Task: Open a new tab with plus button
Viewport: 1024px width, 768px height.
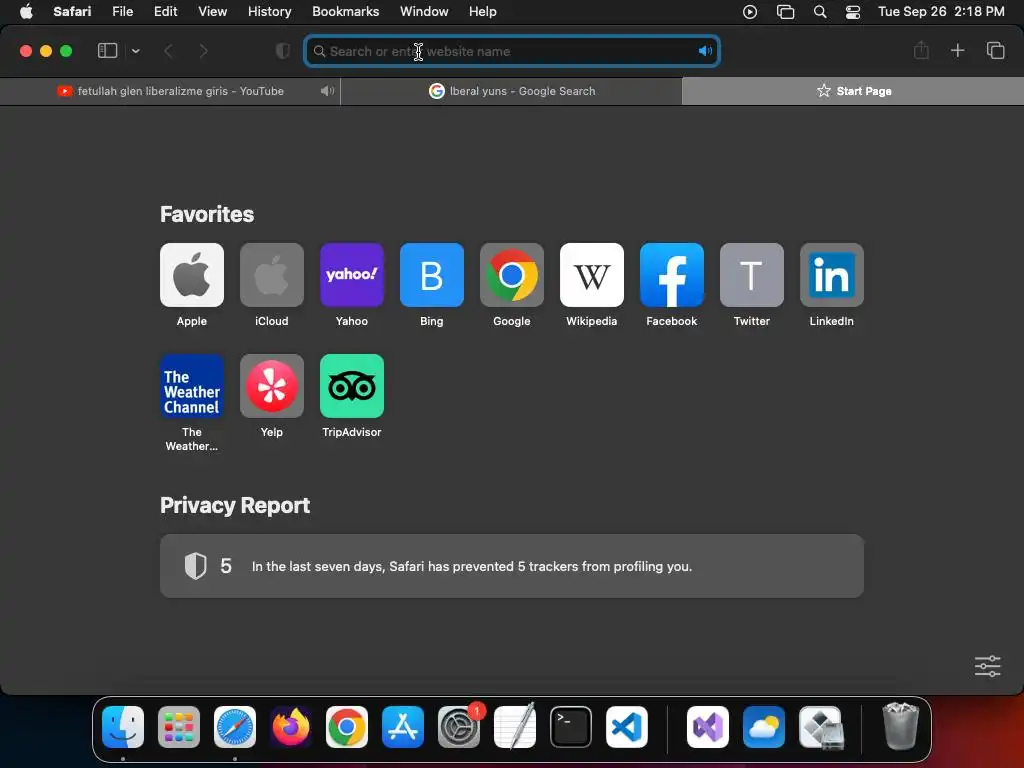Action: [957, 50]
